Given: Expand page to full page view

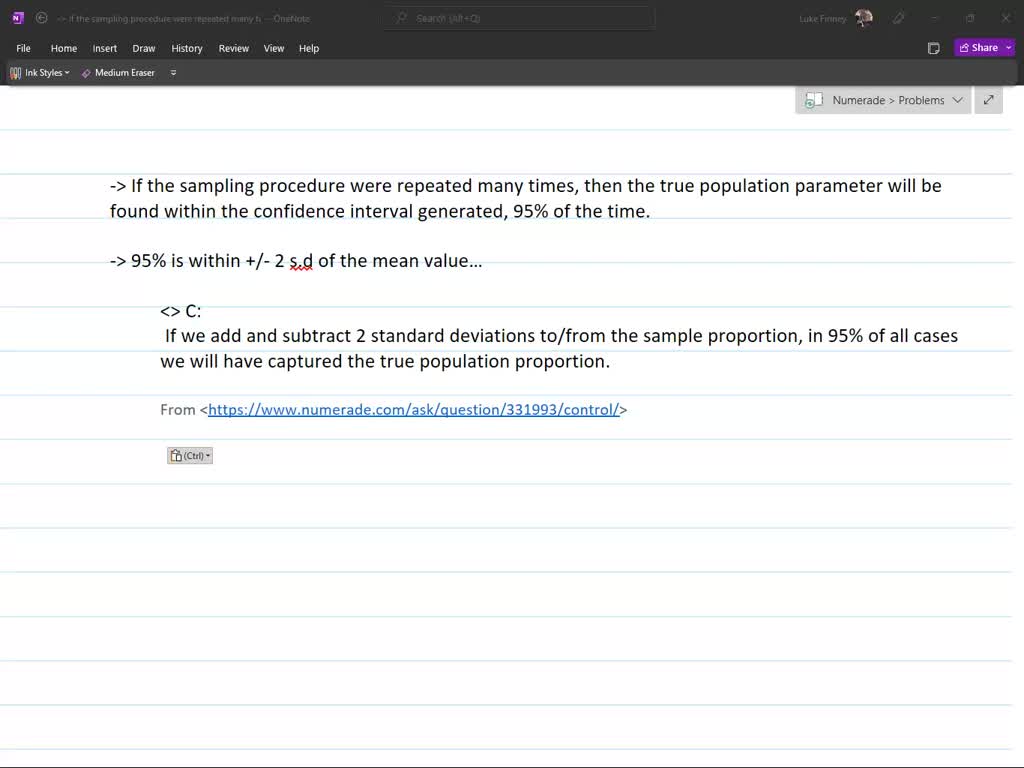Looking at the screenshot, I should (988, 100).
